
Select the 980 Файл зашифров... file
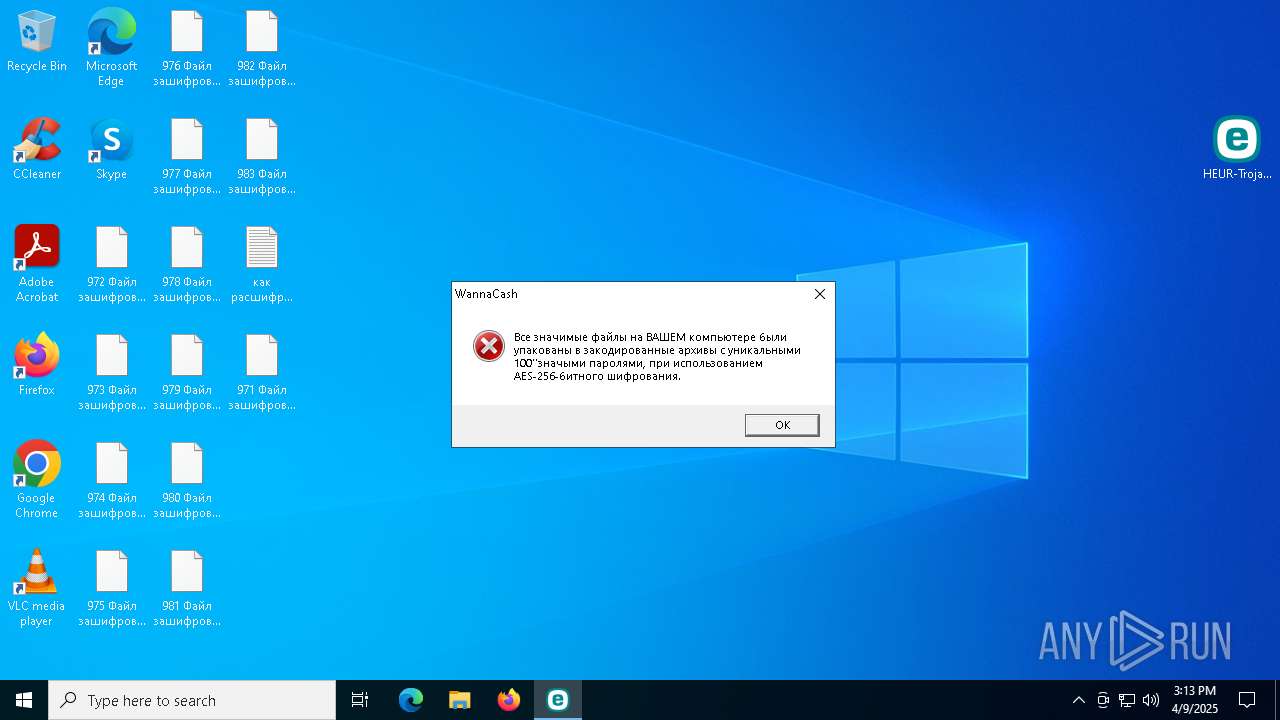(187, 480)
